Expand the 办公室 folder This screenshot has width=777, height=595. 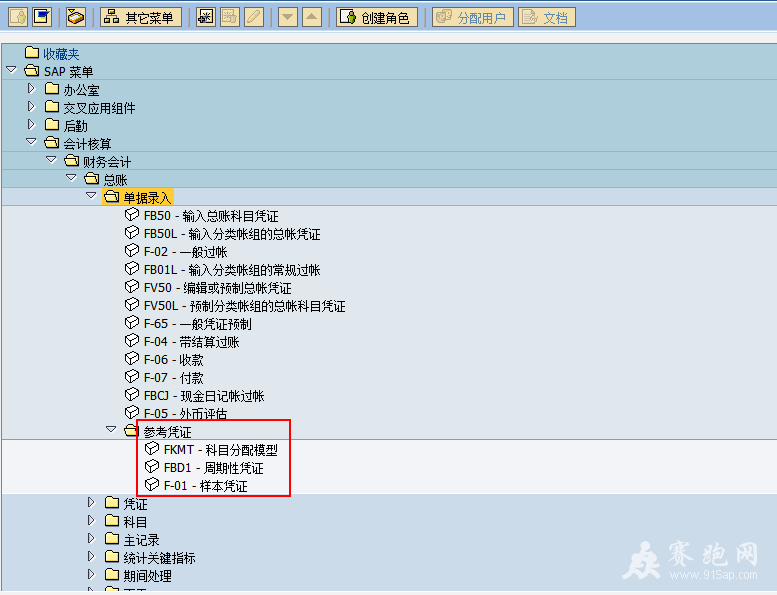31,88
